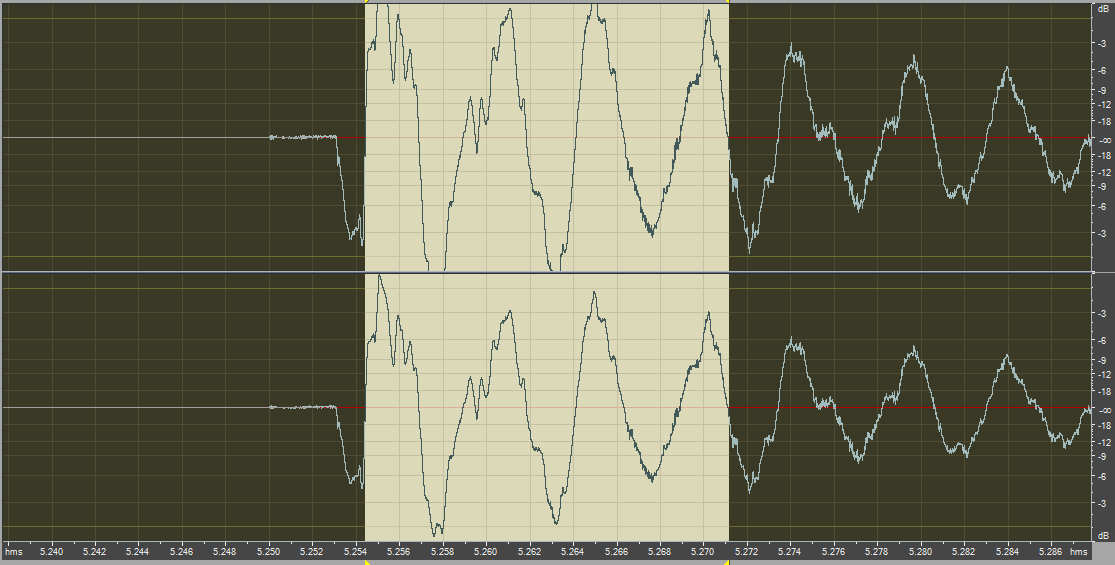
Task: Click the hms label at ruler's right end
Action: (x=1079, y=551)
